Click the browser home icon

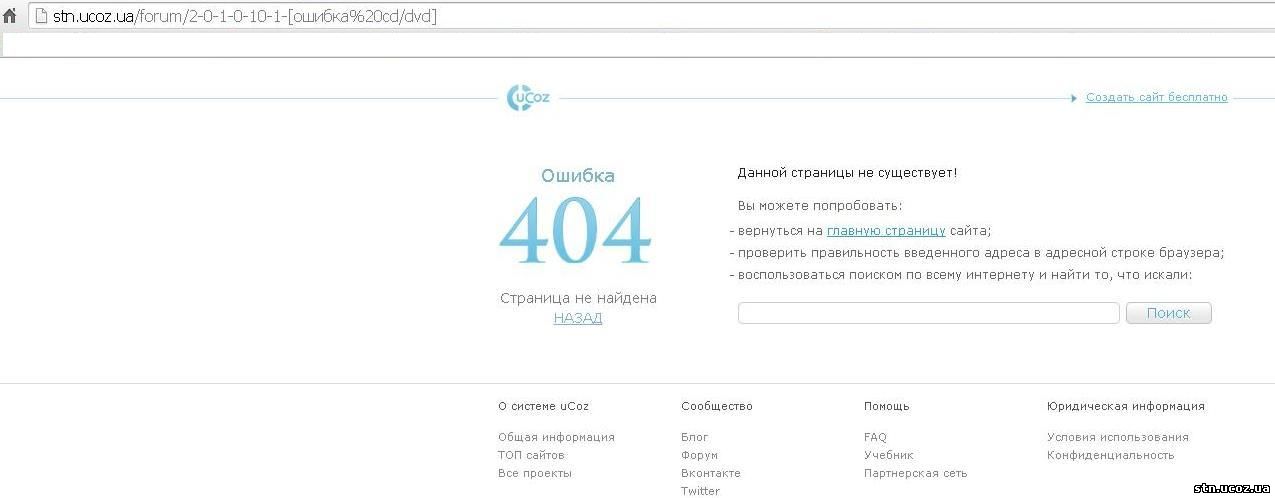click(10, 16)
